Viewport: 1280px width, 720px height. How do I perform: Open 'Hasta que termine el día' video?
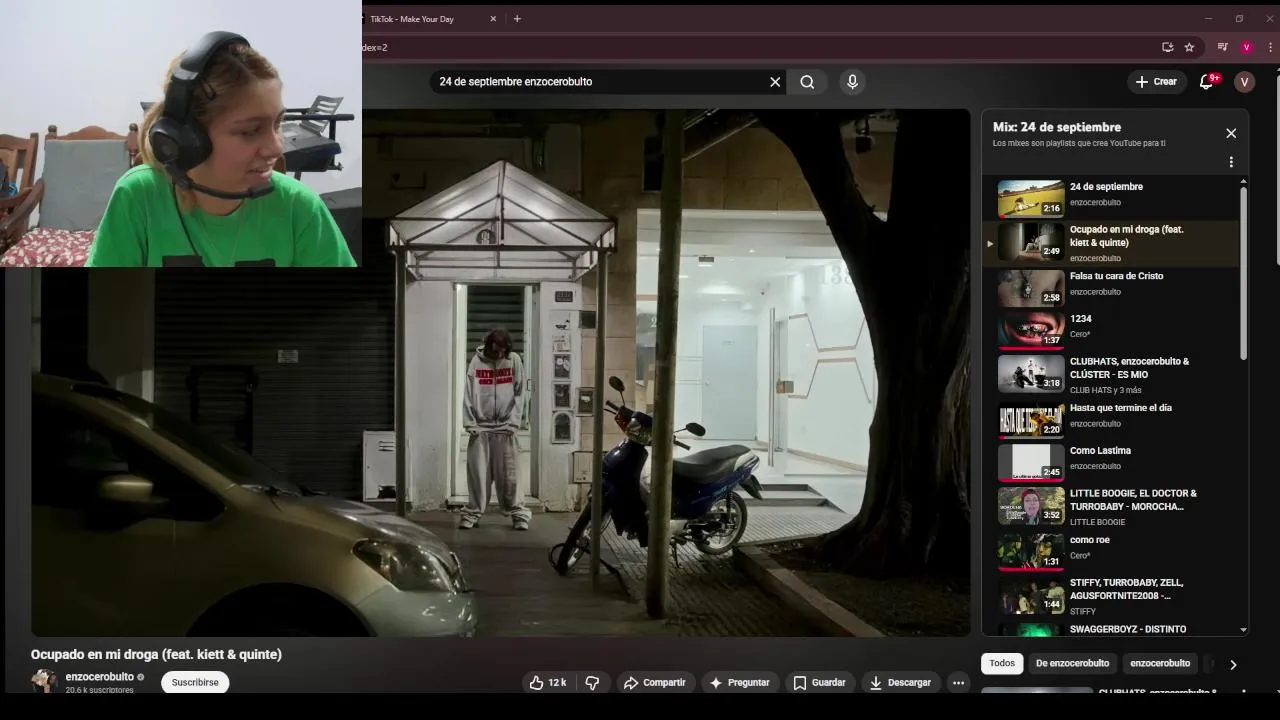click(1112, 419)
